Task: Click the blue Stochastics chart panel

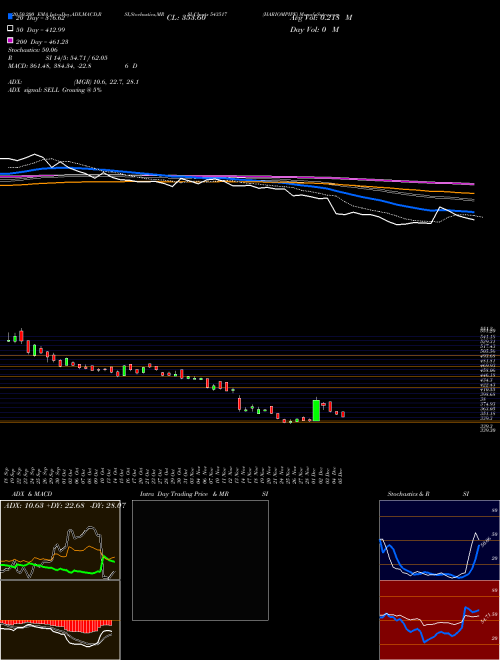Action: click(x=439, y=540)
